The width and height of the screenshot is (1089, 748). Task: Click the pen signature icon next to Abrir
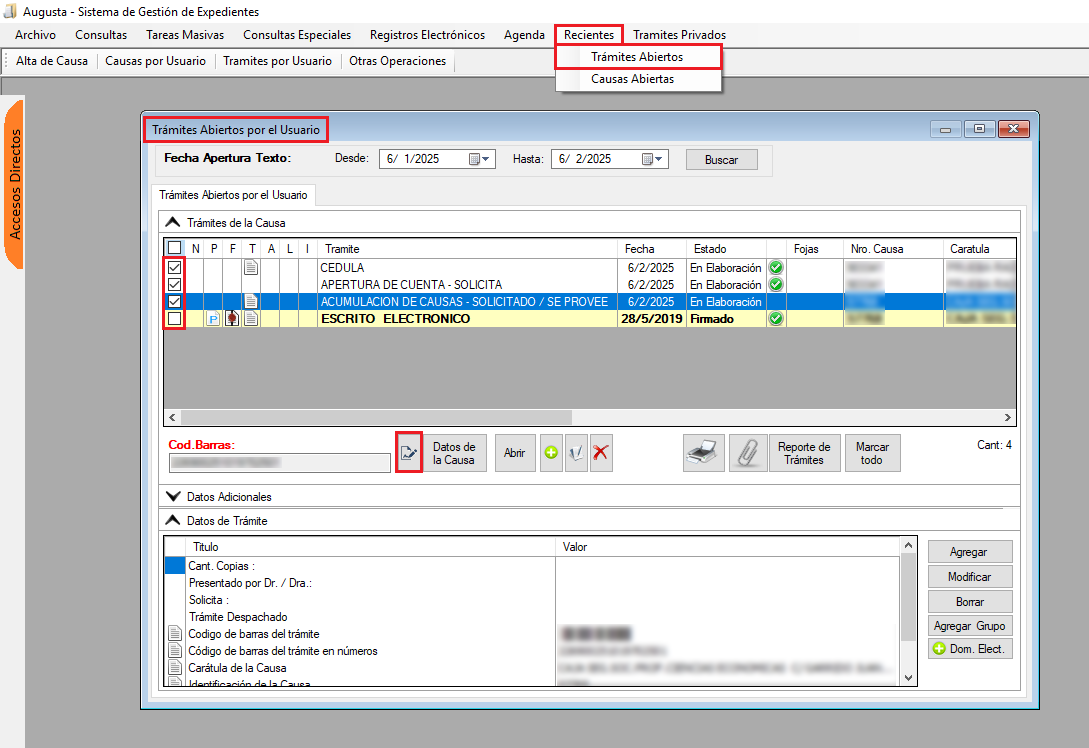click(576, 453)
